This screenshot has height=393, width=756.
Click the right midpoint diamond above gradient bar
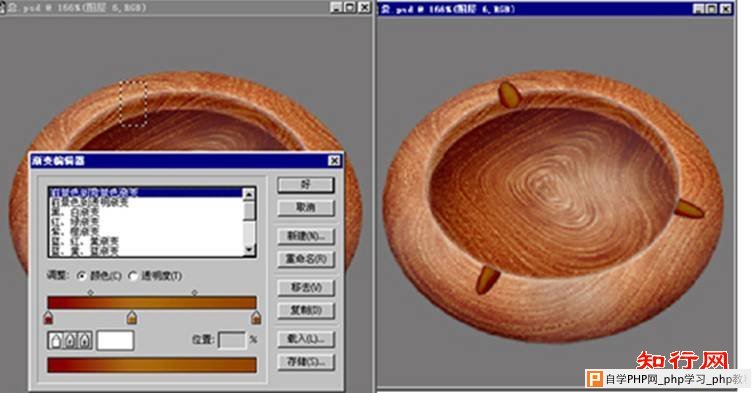pos(194,292)
